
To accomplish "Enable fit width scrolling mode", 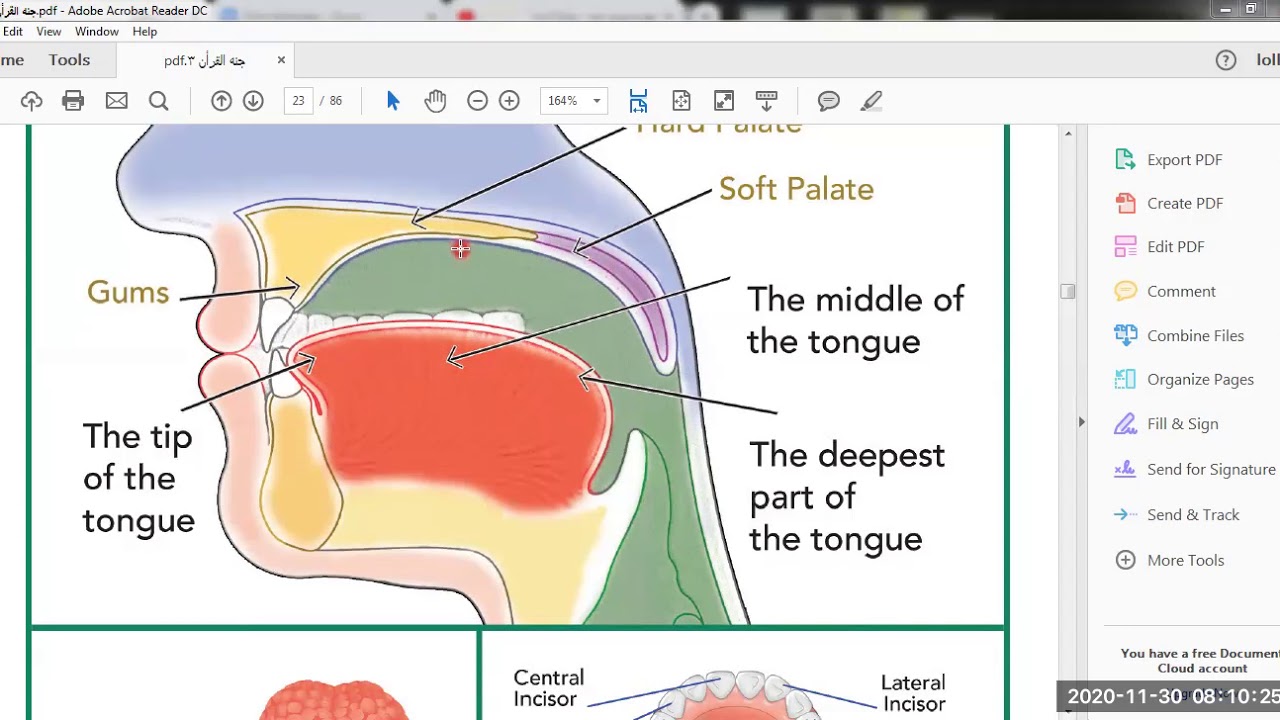I will (x=638, y=101).
